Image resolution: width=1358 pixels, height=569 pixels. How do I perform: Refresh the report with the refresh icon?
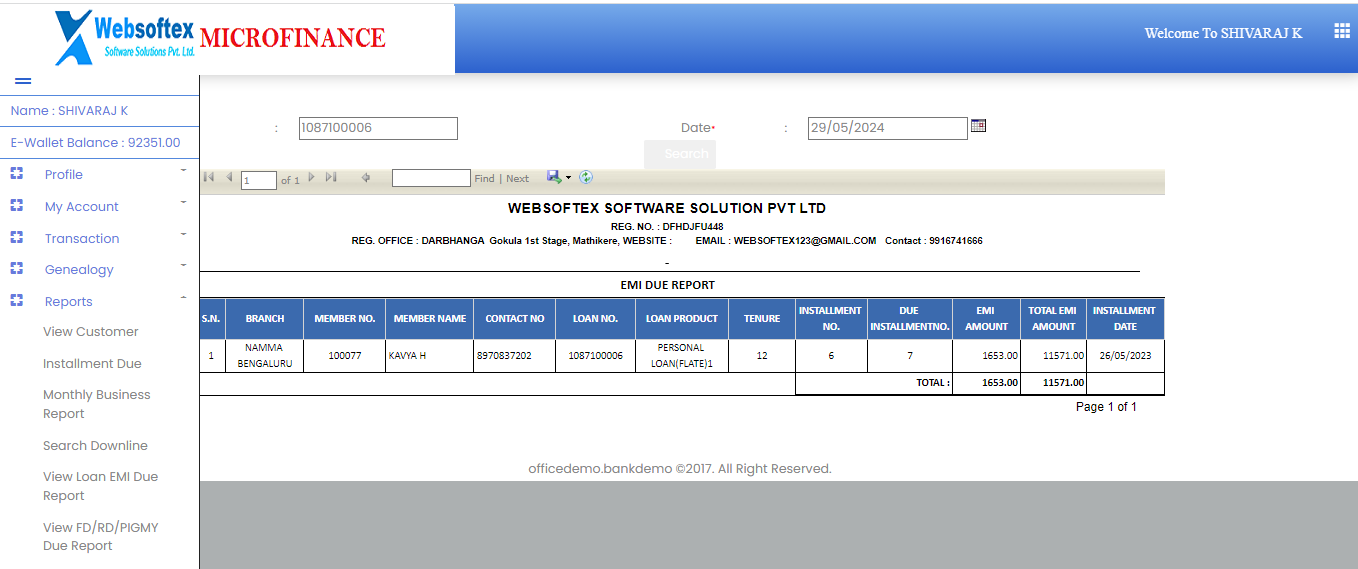(x=586, y=177)
